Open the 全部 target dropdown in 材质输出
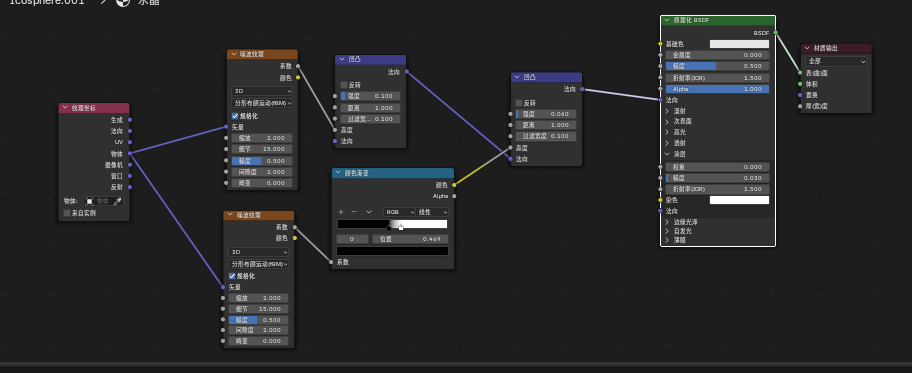 coord(836,61)
